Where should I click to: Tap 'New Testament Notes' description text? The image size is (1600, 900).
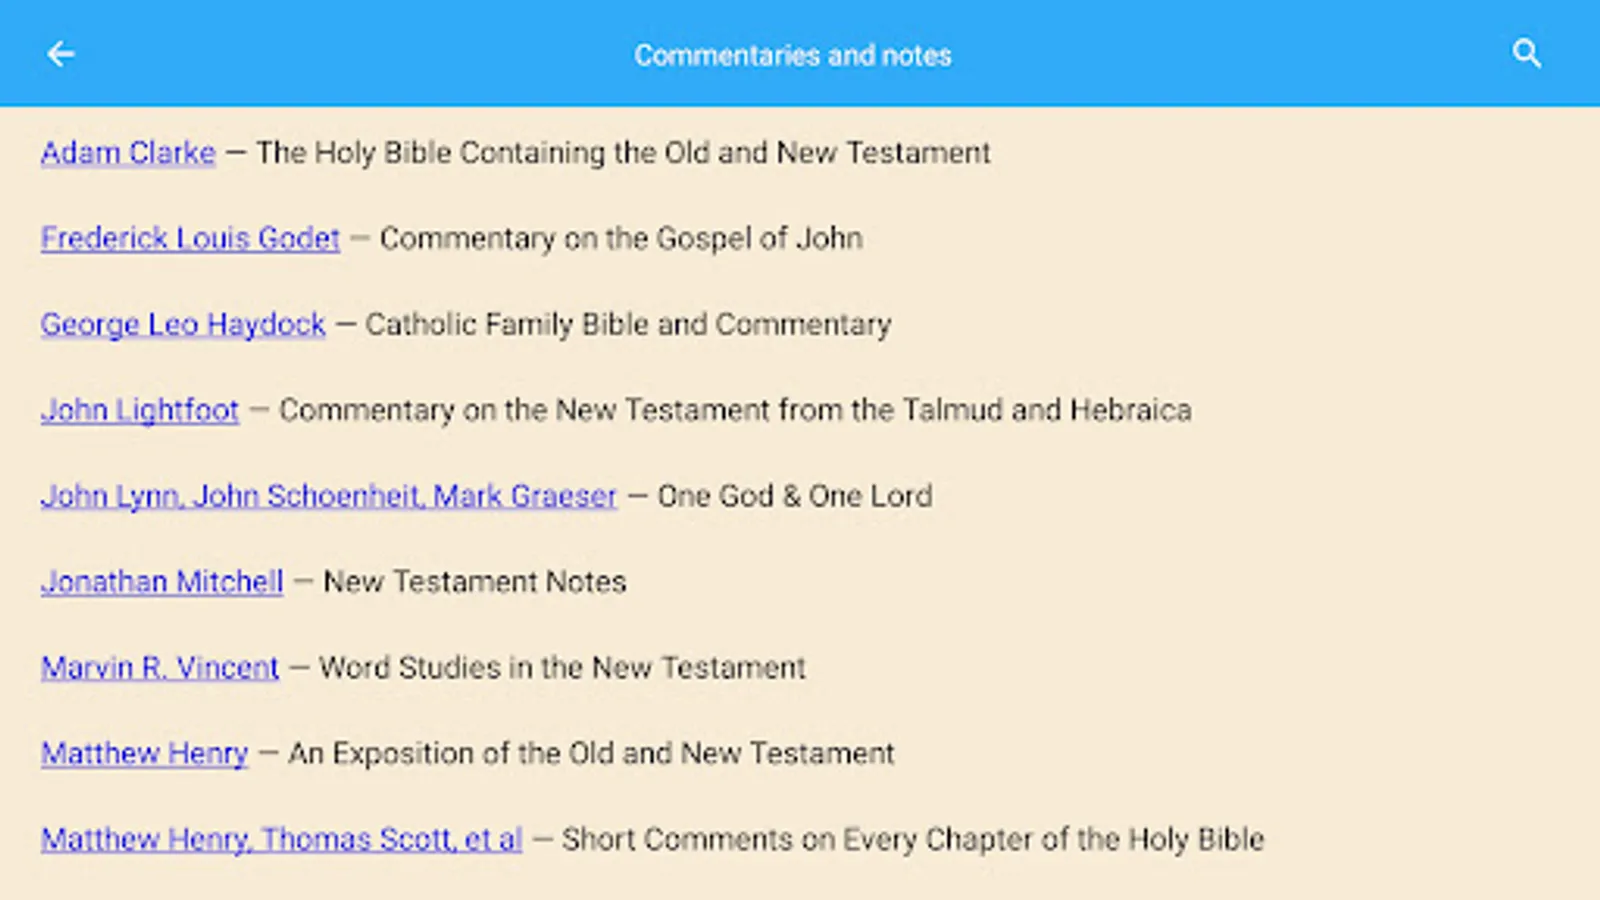coord(475,582)
